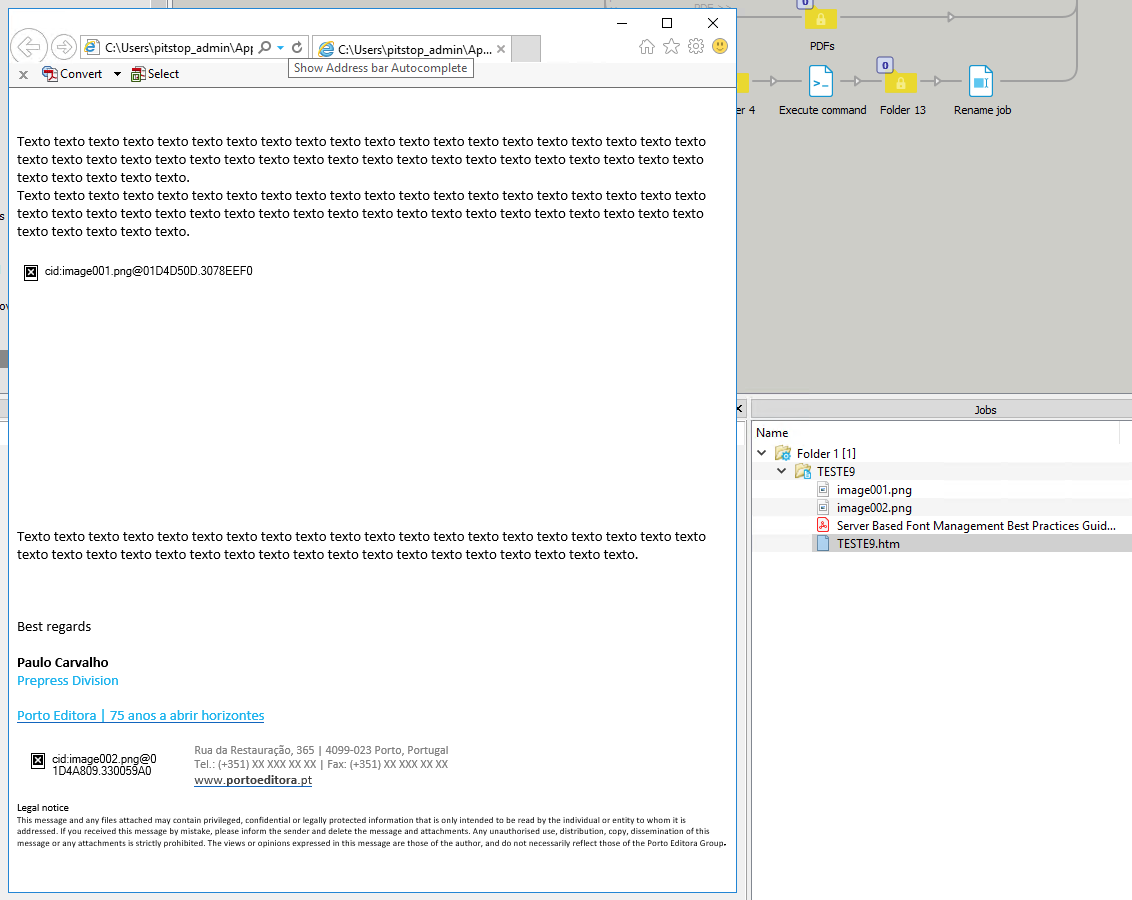Open the Home page via the house icon
The height and width of the screenshot is (900, 1132).
click(x=647, y=46)
